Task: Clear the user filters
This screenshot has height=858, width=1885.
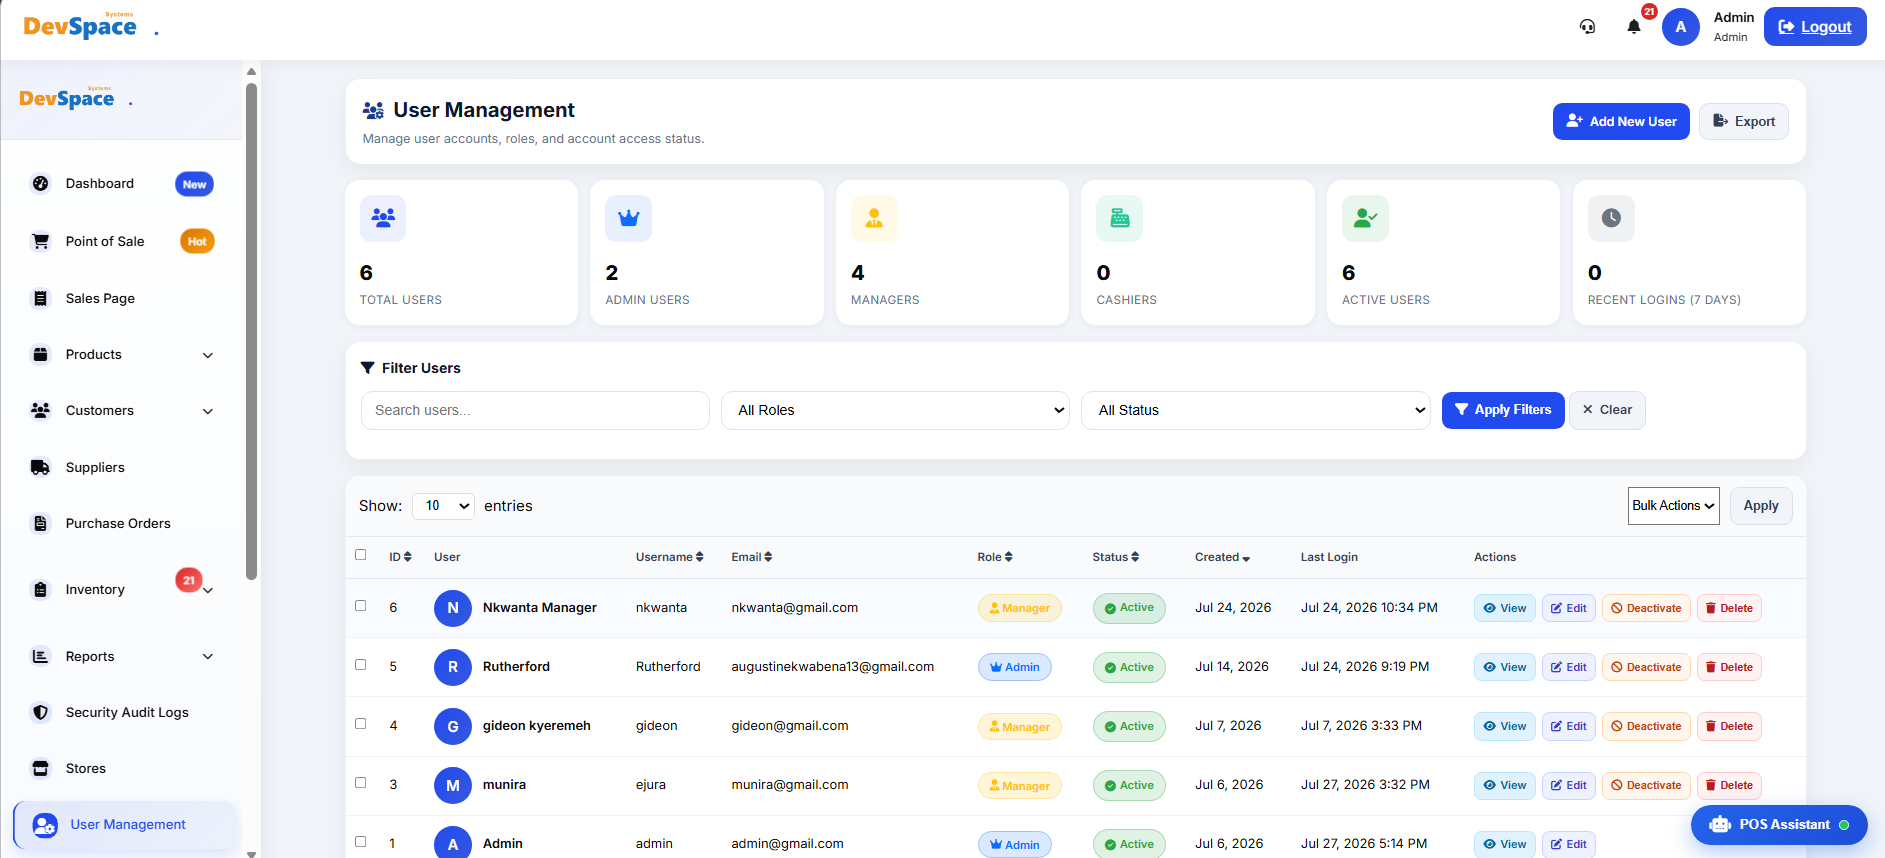Action: click(1607, 410)
